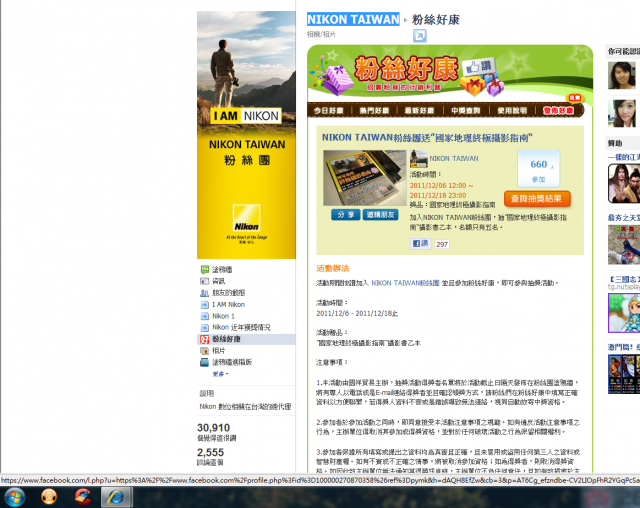Screen dimensions: 640x508
Task: Open the highlighted NIKON TAIWAN page title
Action: (x=353, y=19)
